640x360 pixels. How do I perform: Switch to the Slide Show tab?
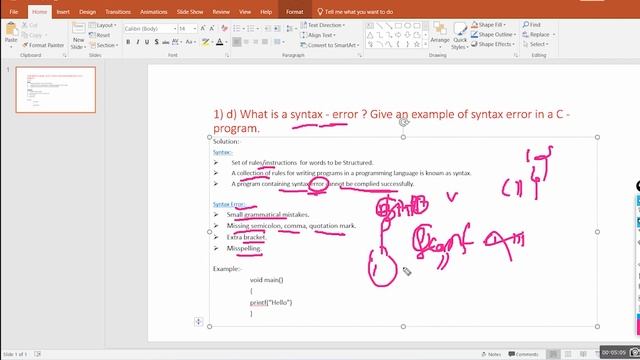(190, 12)
